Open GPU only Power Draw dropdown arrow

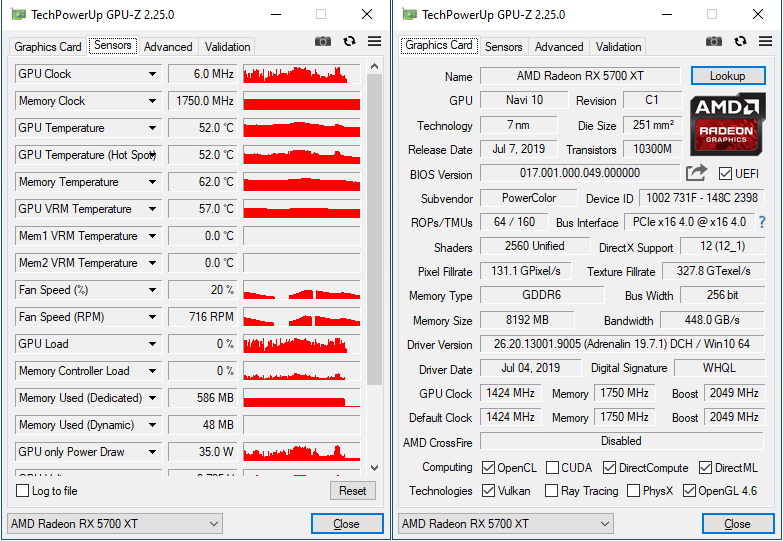coord(152,452)
